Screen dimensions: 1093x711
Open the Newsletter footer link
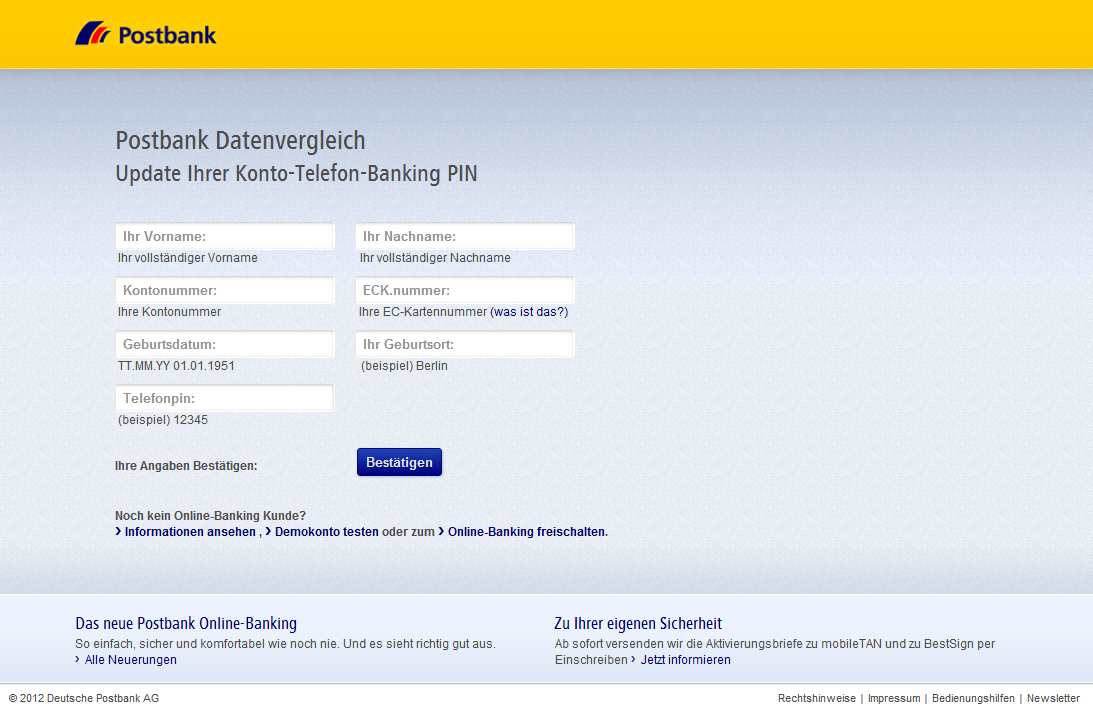1053,698
